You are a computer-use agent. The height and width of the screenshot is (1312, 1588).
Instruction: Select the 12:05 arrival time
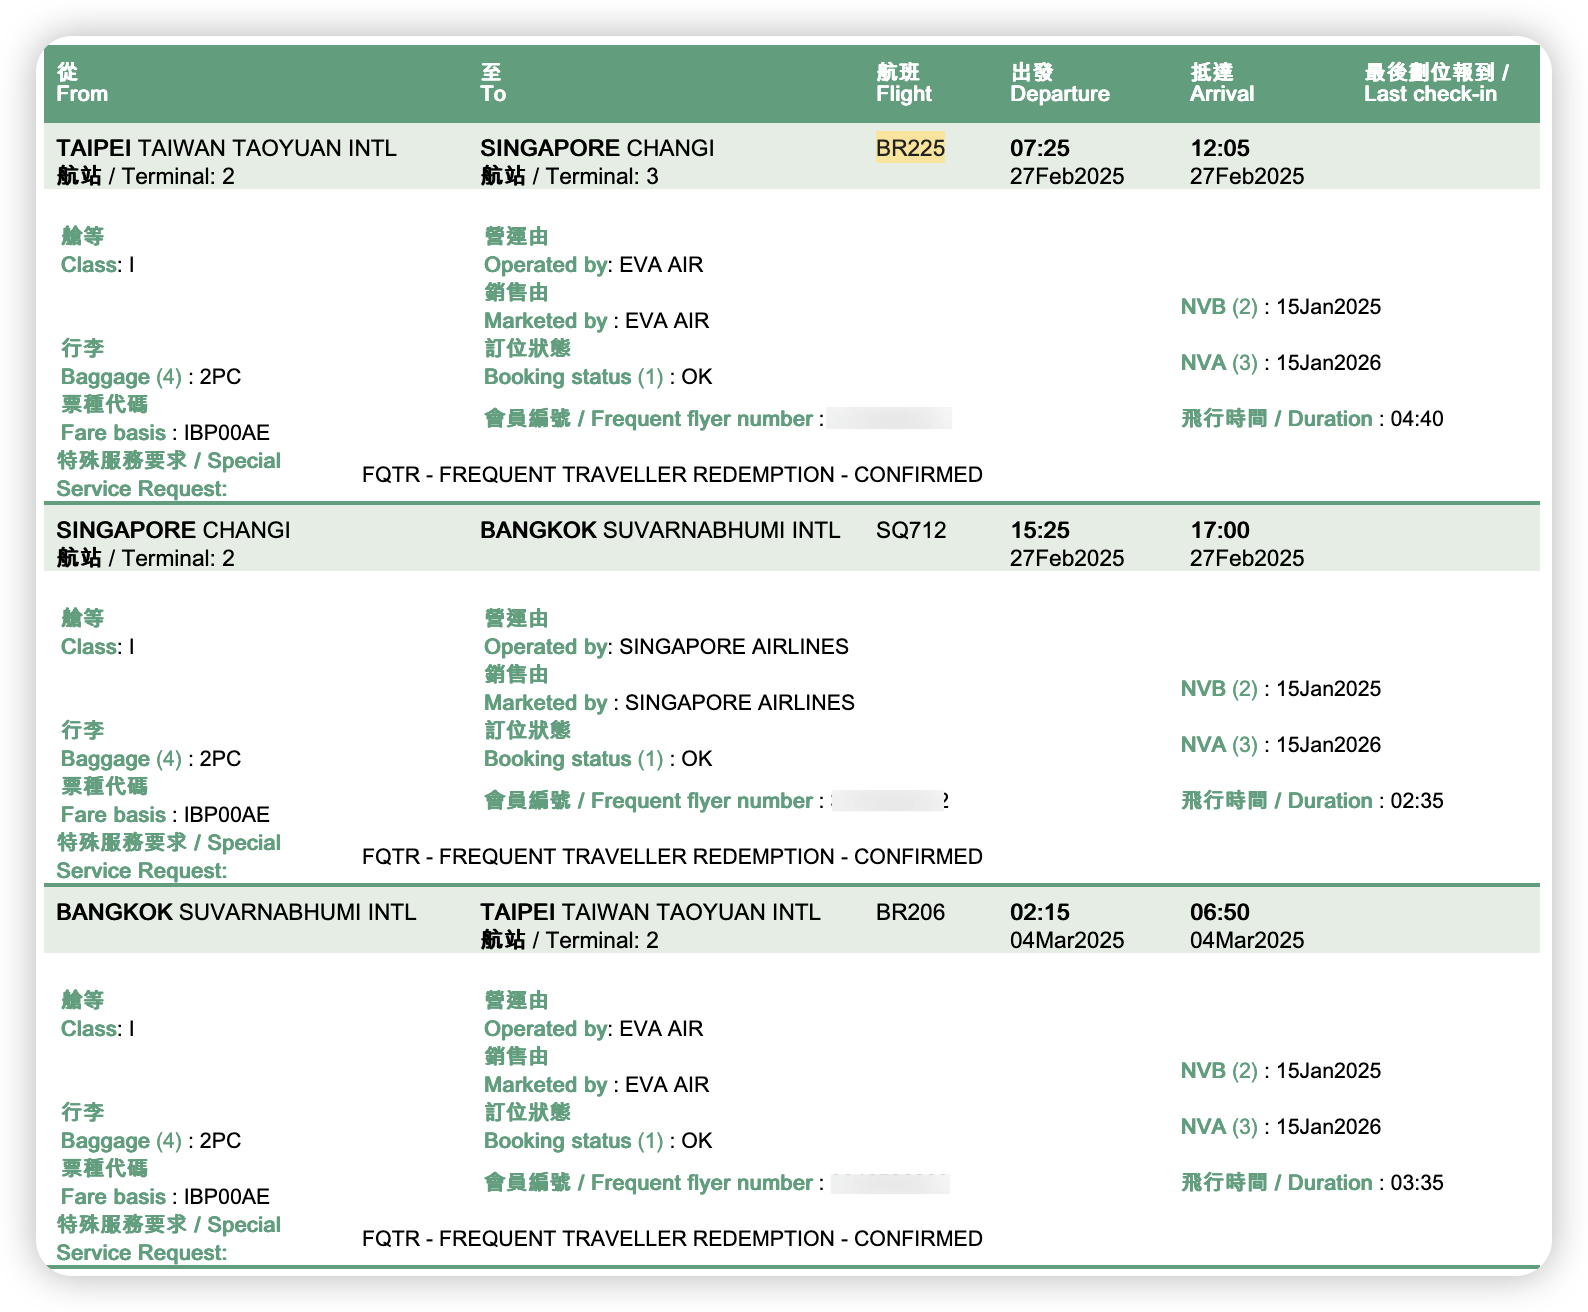coord(1219,148)
